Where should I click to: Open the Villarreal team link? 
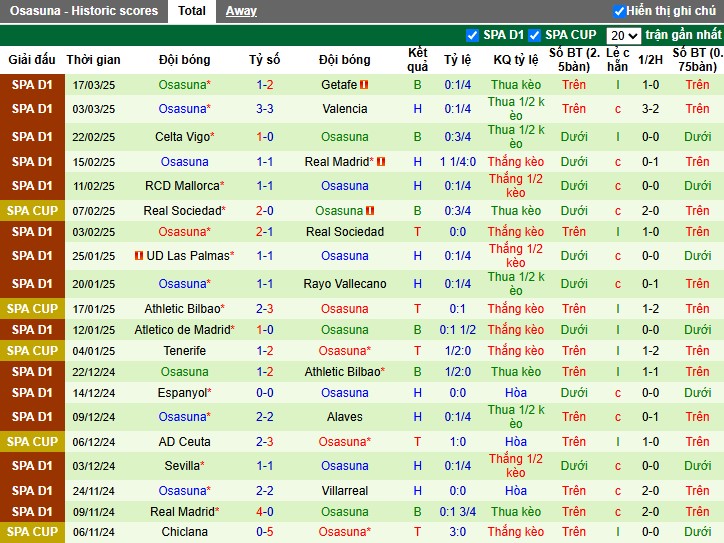point(345,491)
